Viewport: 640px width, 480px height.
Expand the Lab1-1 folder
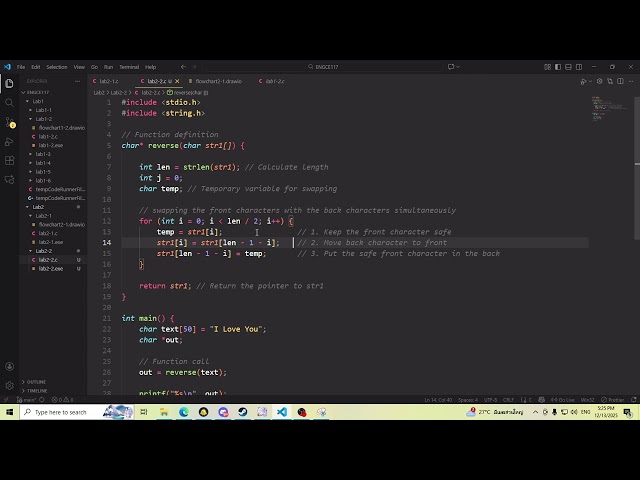pos(43,110)
